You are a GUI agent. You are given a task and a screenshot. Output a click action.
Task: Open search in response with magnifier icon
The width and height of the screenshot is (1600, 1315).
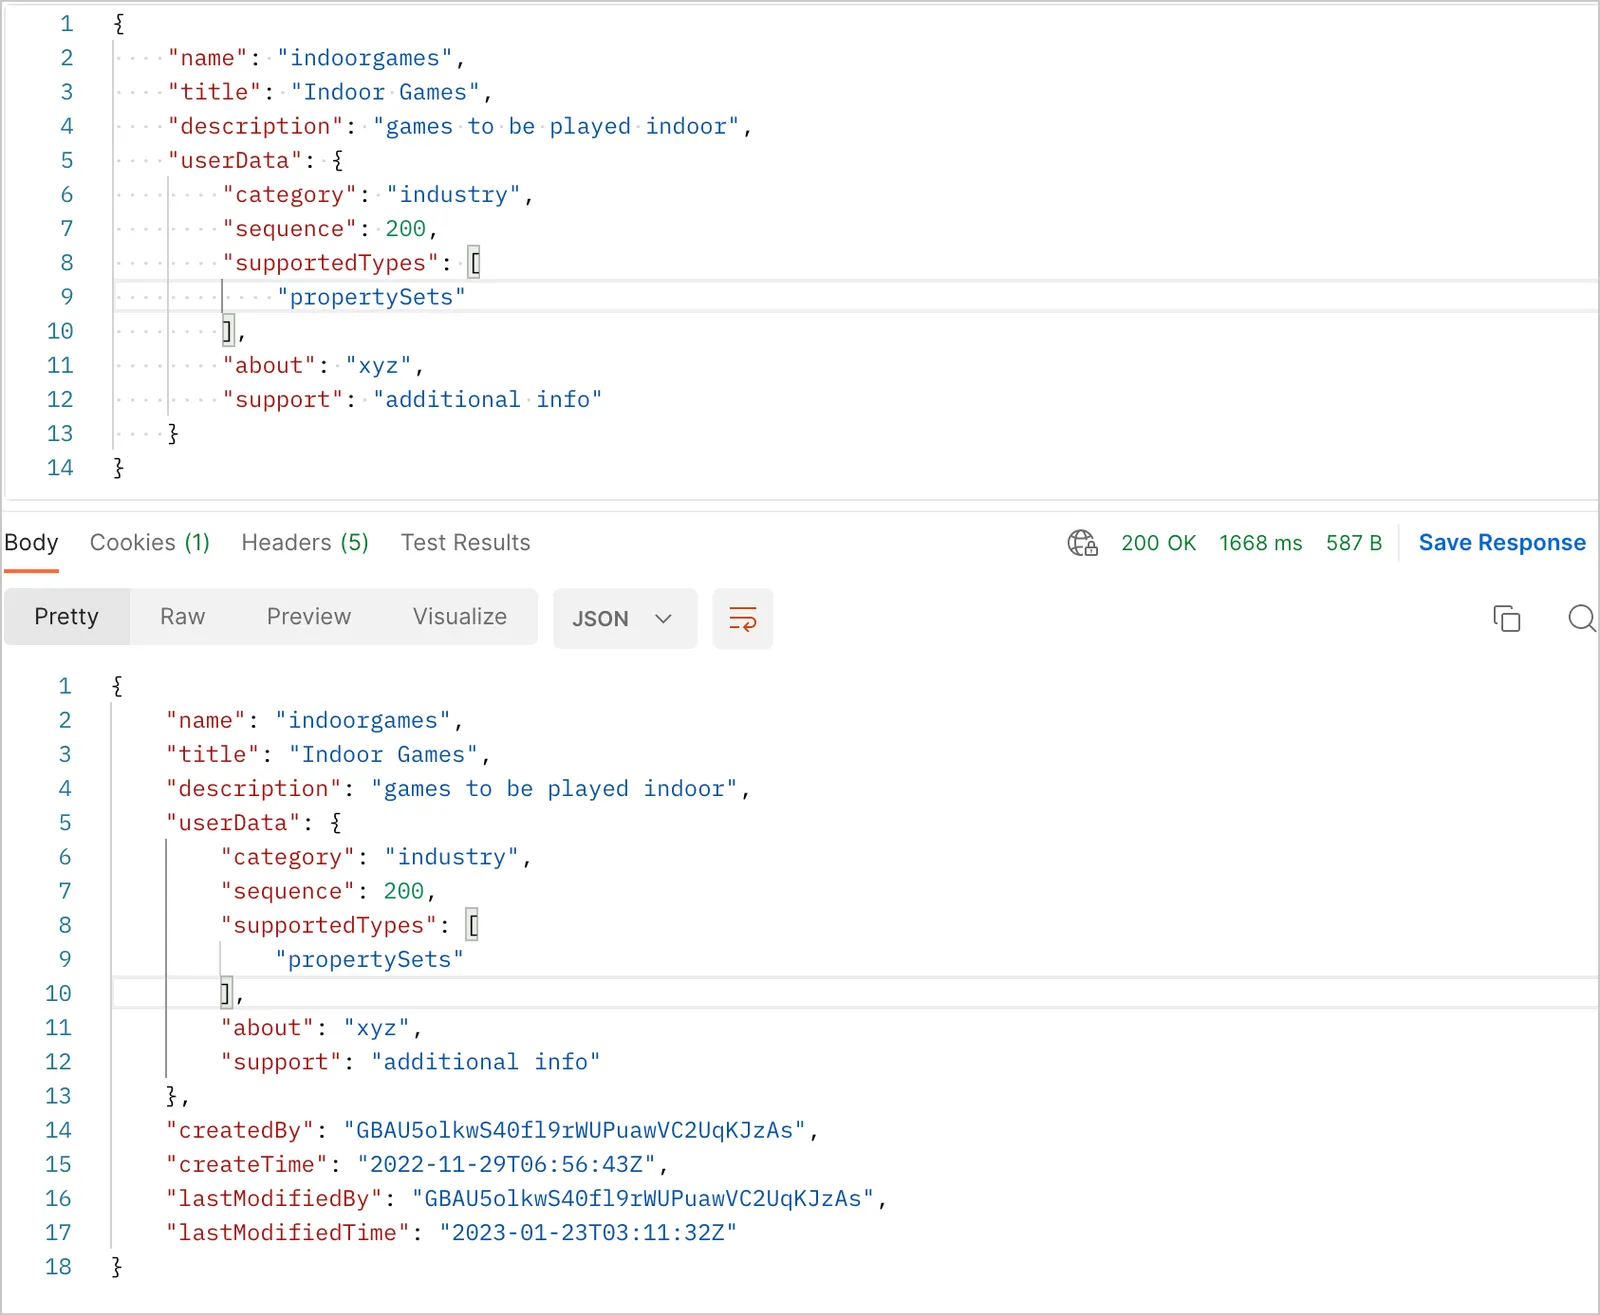pos(1581,618)
